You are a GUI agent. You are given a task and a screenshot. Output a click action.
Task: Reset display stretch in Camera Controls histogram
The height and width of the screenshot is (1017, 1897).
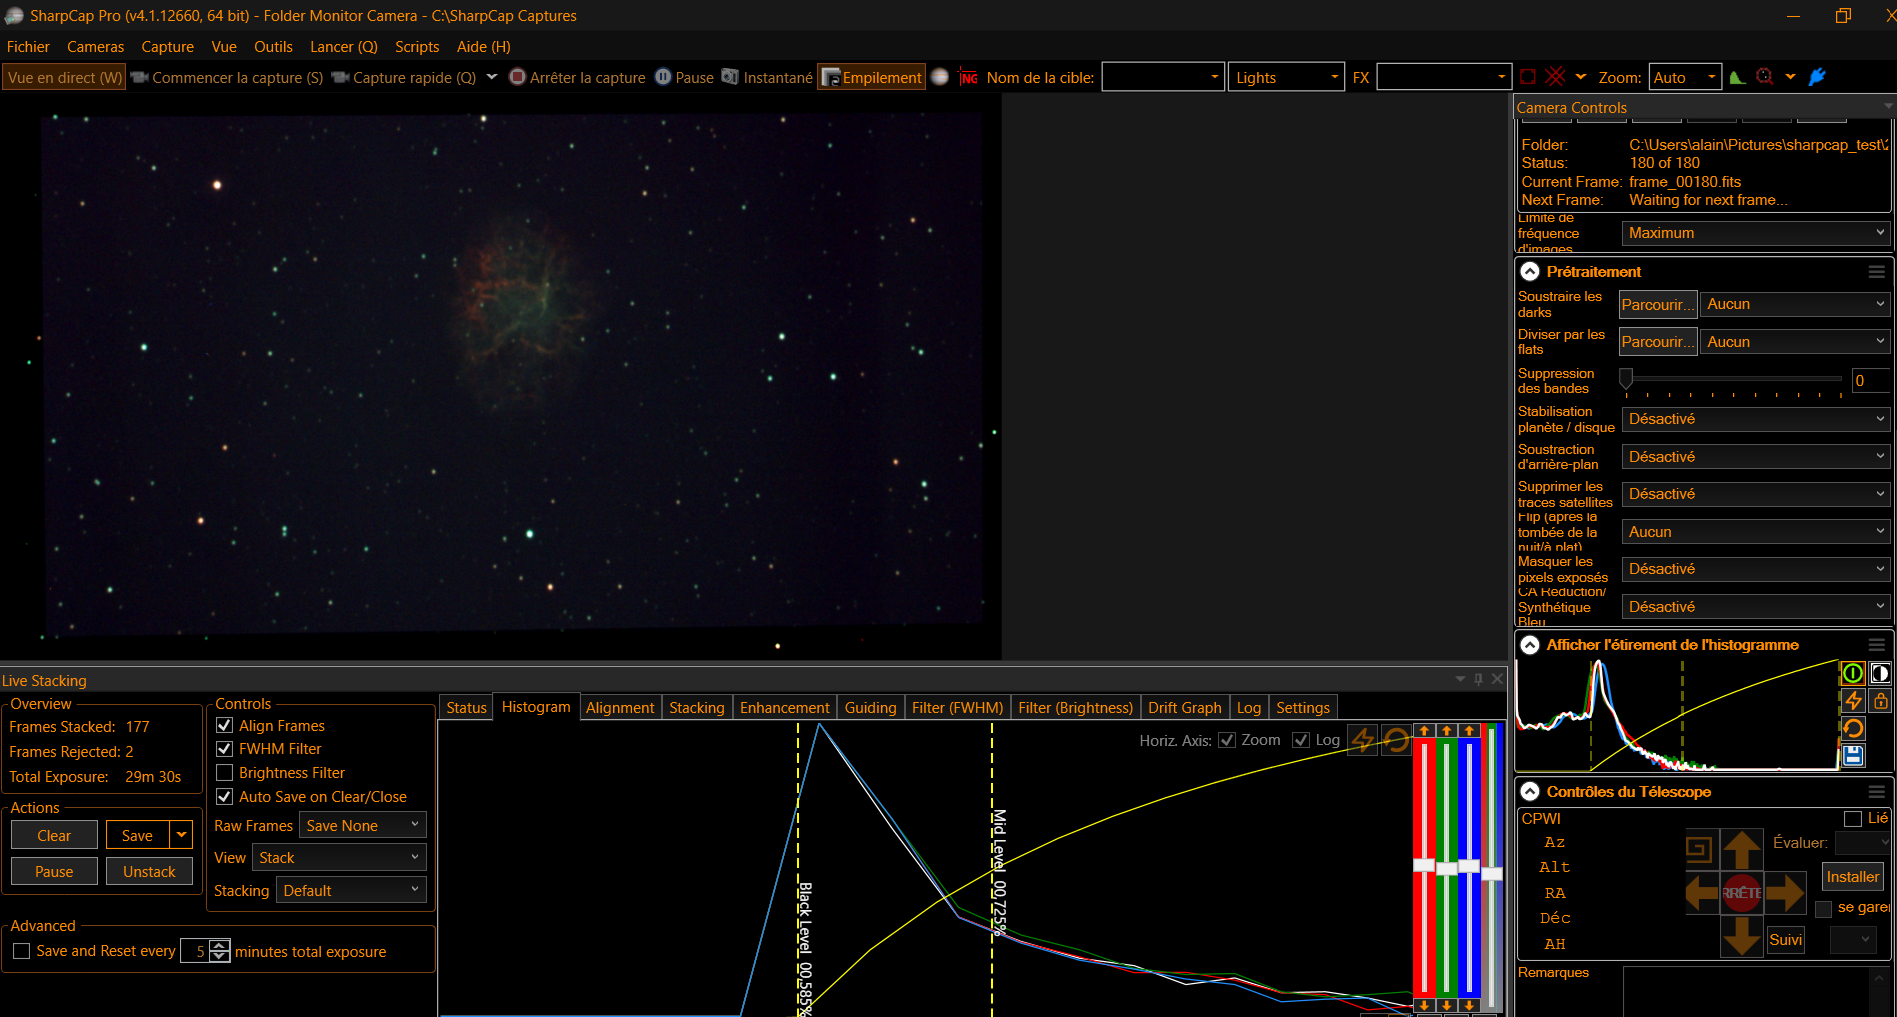tap(1853, 728)
